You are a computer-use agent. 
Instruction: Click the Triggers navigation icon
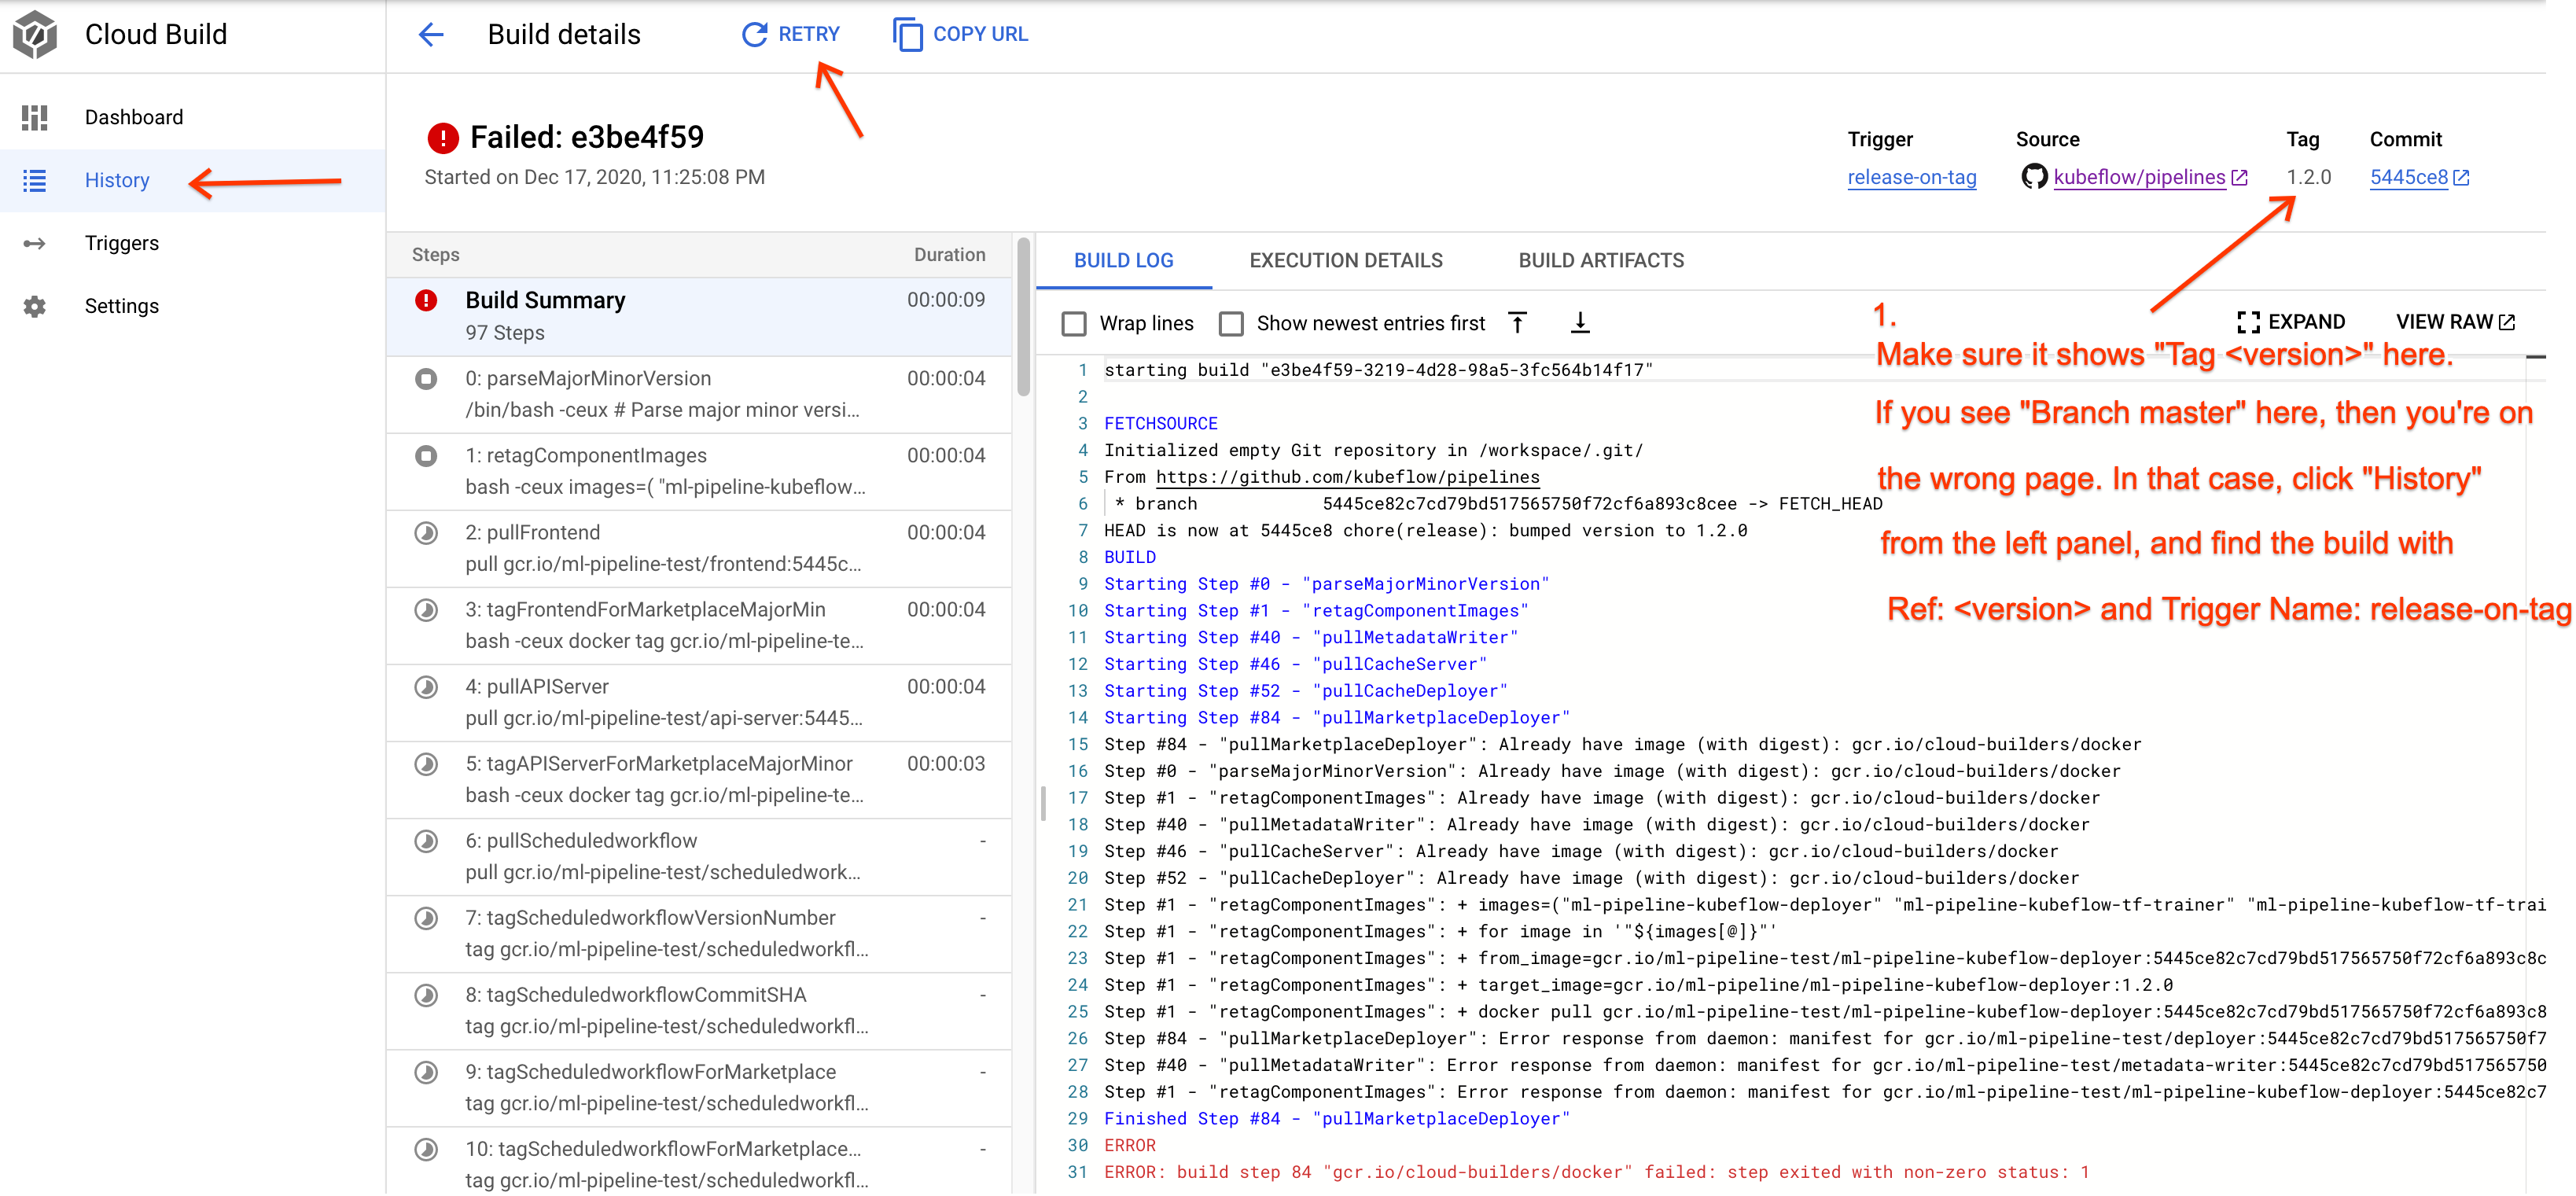coord(35,243)
